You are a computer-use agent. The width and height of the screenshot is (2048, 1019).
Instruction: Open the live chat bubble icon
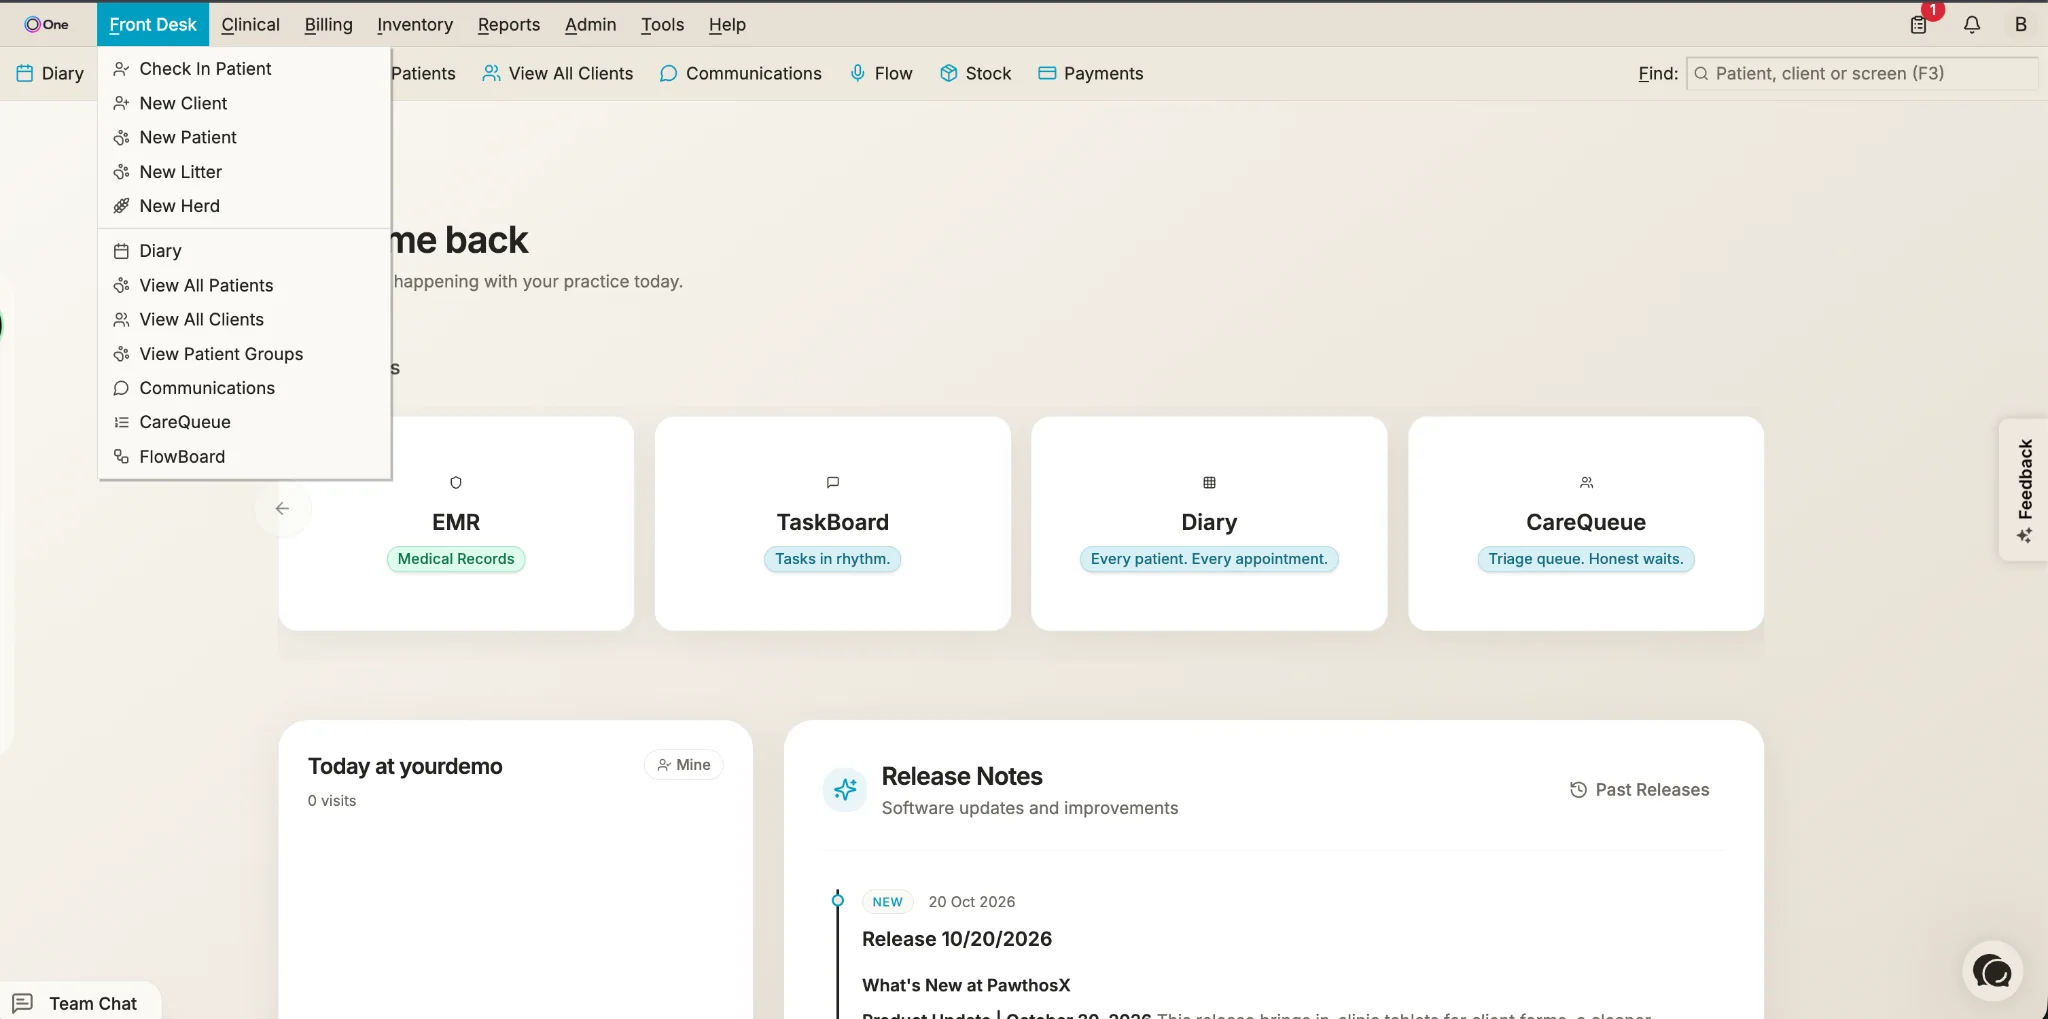tap(1992, 970)
